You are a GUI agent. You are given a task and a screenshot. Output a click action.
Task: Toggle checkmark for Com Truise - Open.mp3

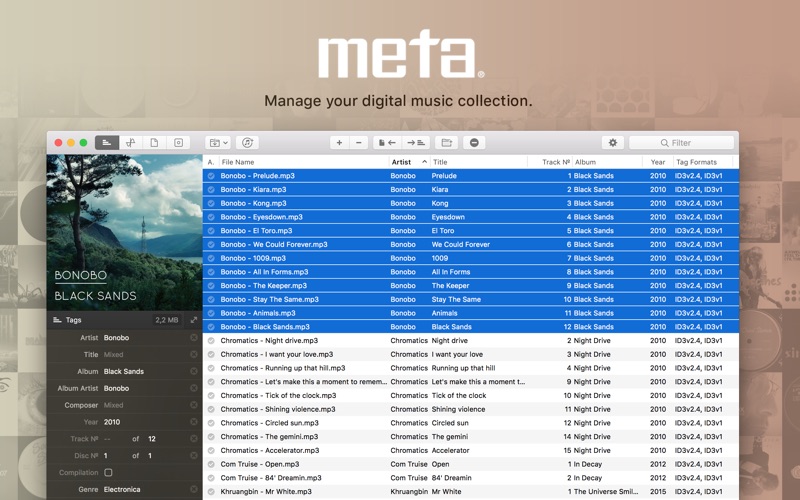(211, 464)
